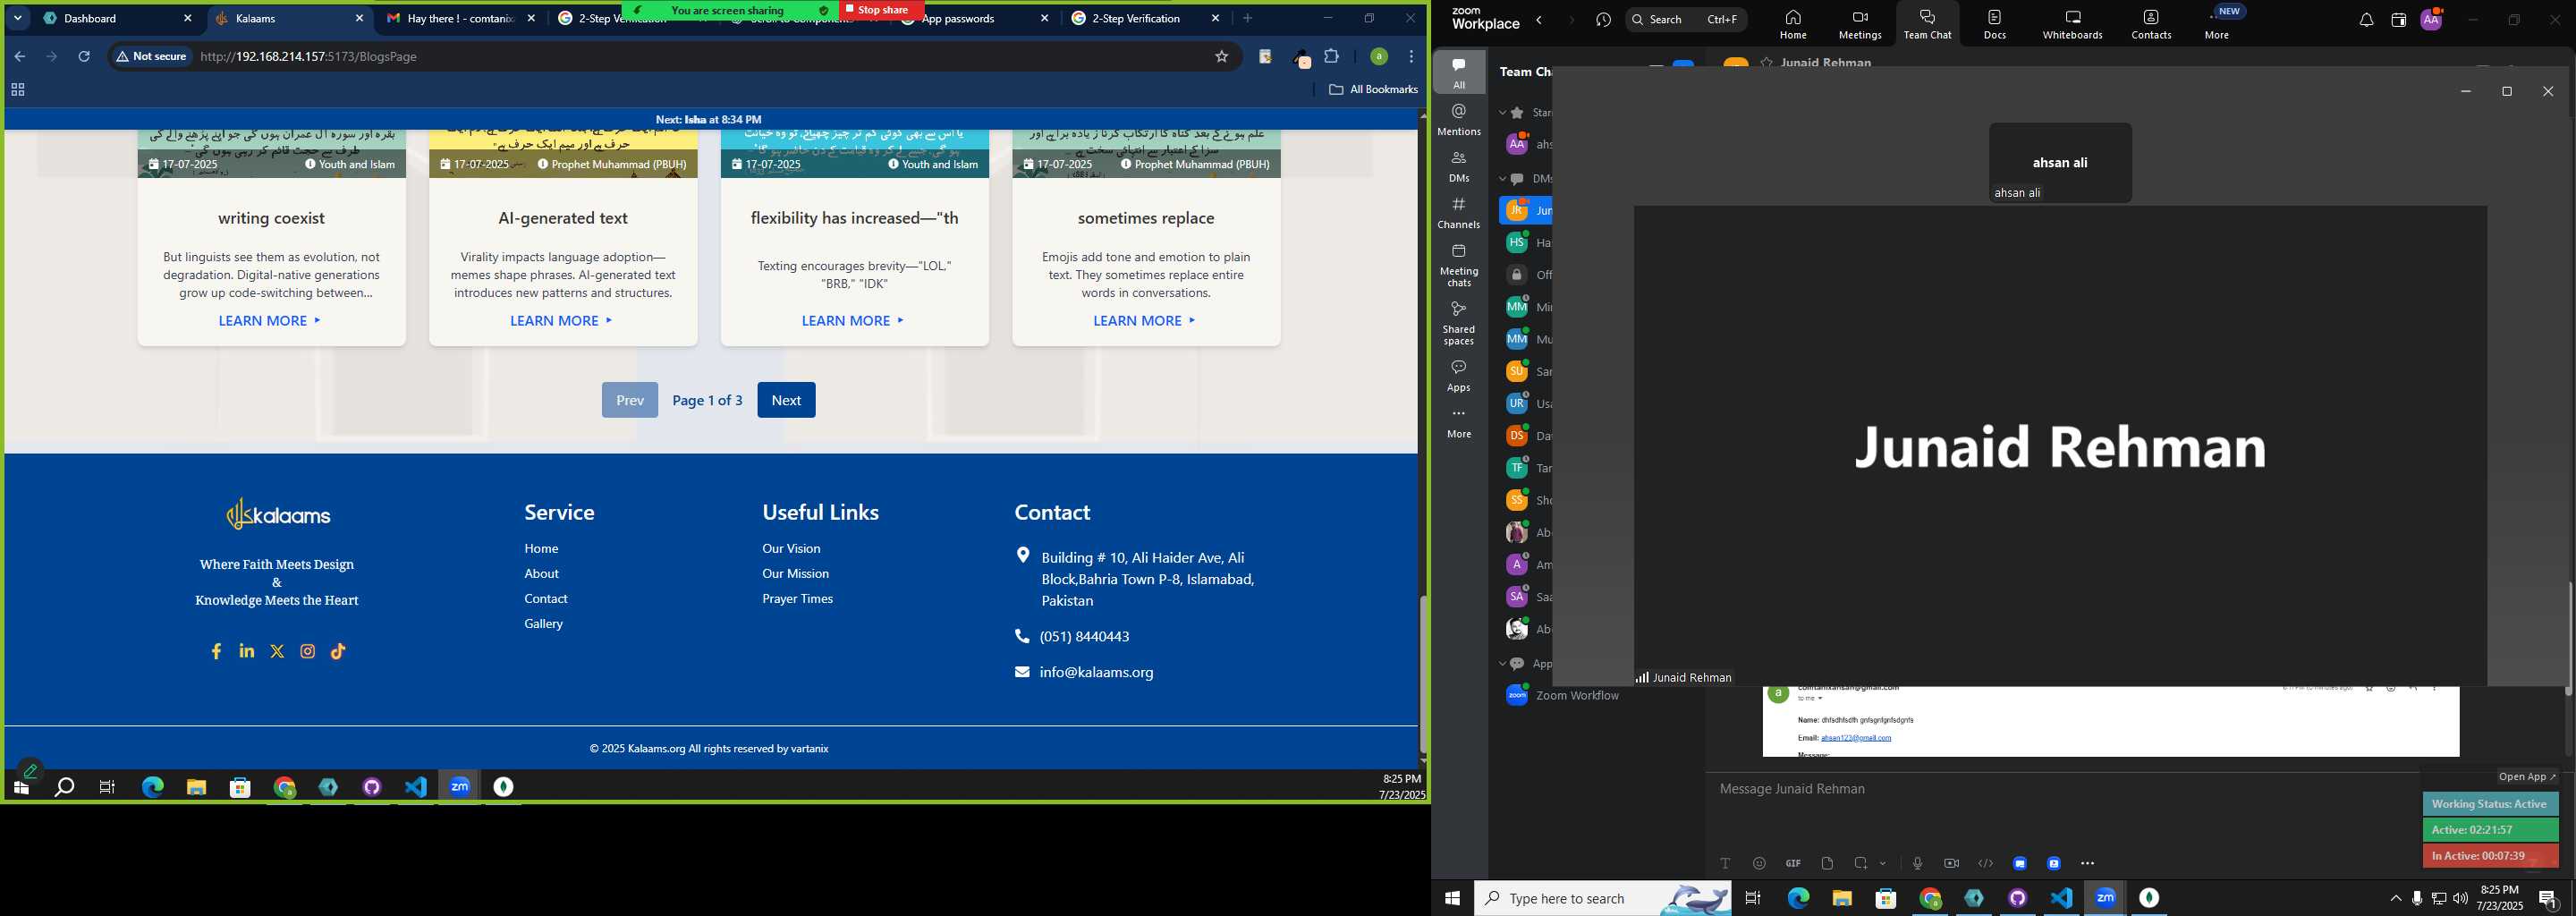Open the Windows Start menu on right taskbar

tap(1452, 898)
